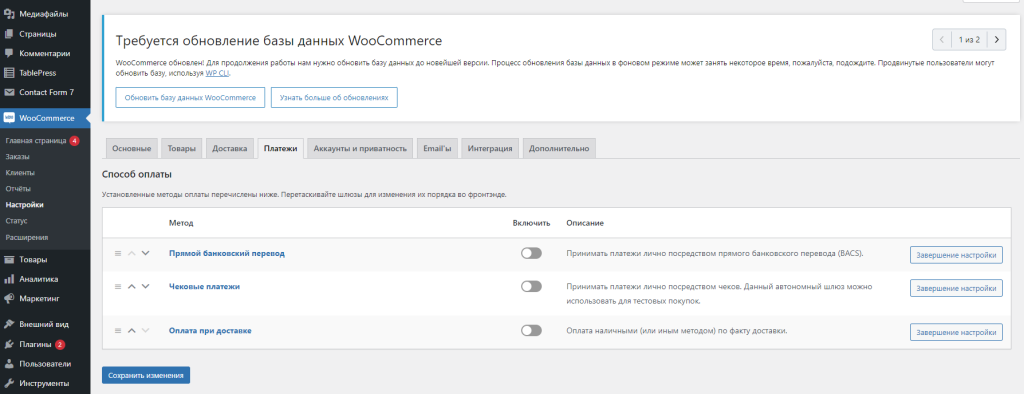Click the Способ оплаты heading

136,175
